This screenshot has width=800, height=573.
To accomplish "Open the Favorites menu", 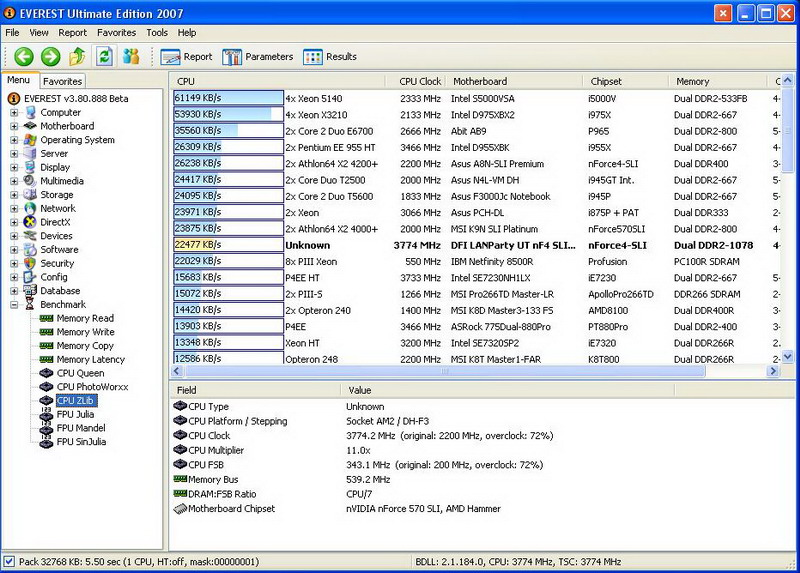I will click(116, 33).
